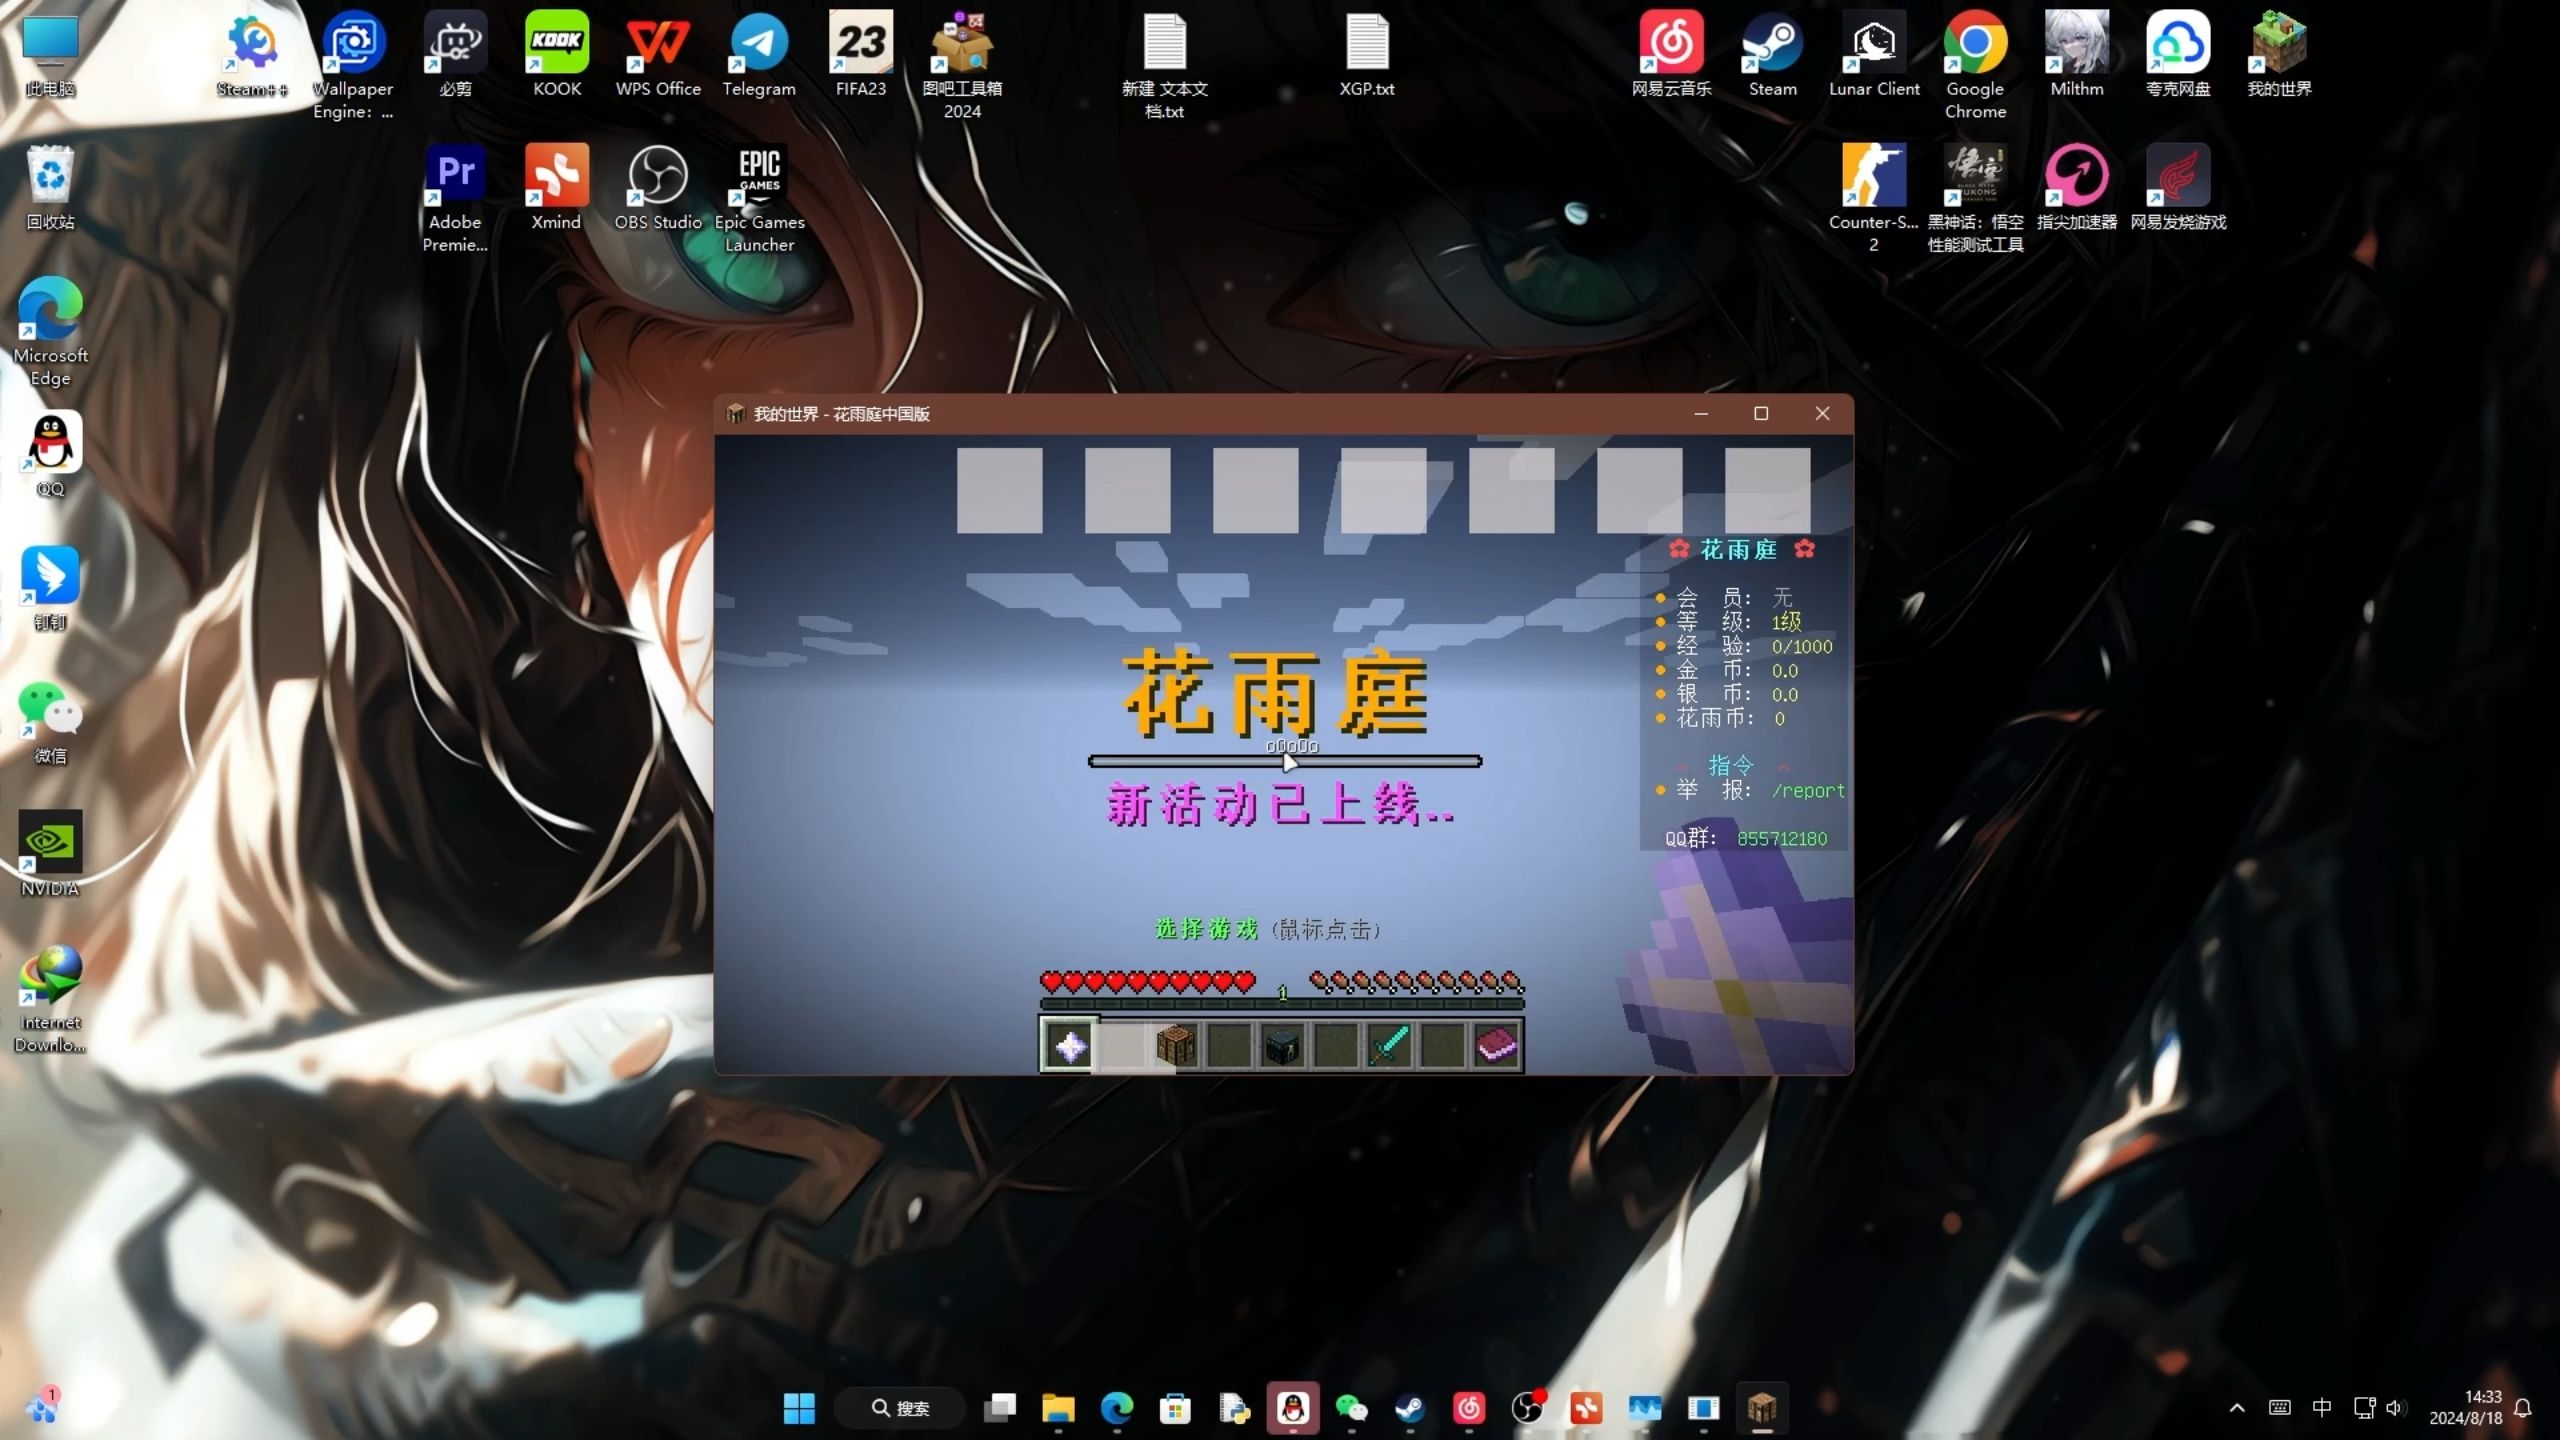The image size is (2560, 1440).
Task: Open Adobe Premiere desktop shortcut
Action: click(x=455, y=199)
